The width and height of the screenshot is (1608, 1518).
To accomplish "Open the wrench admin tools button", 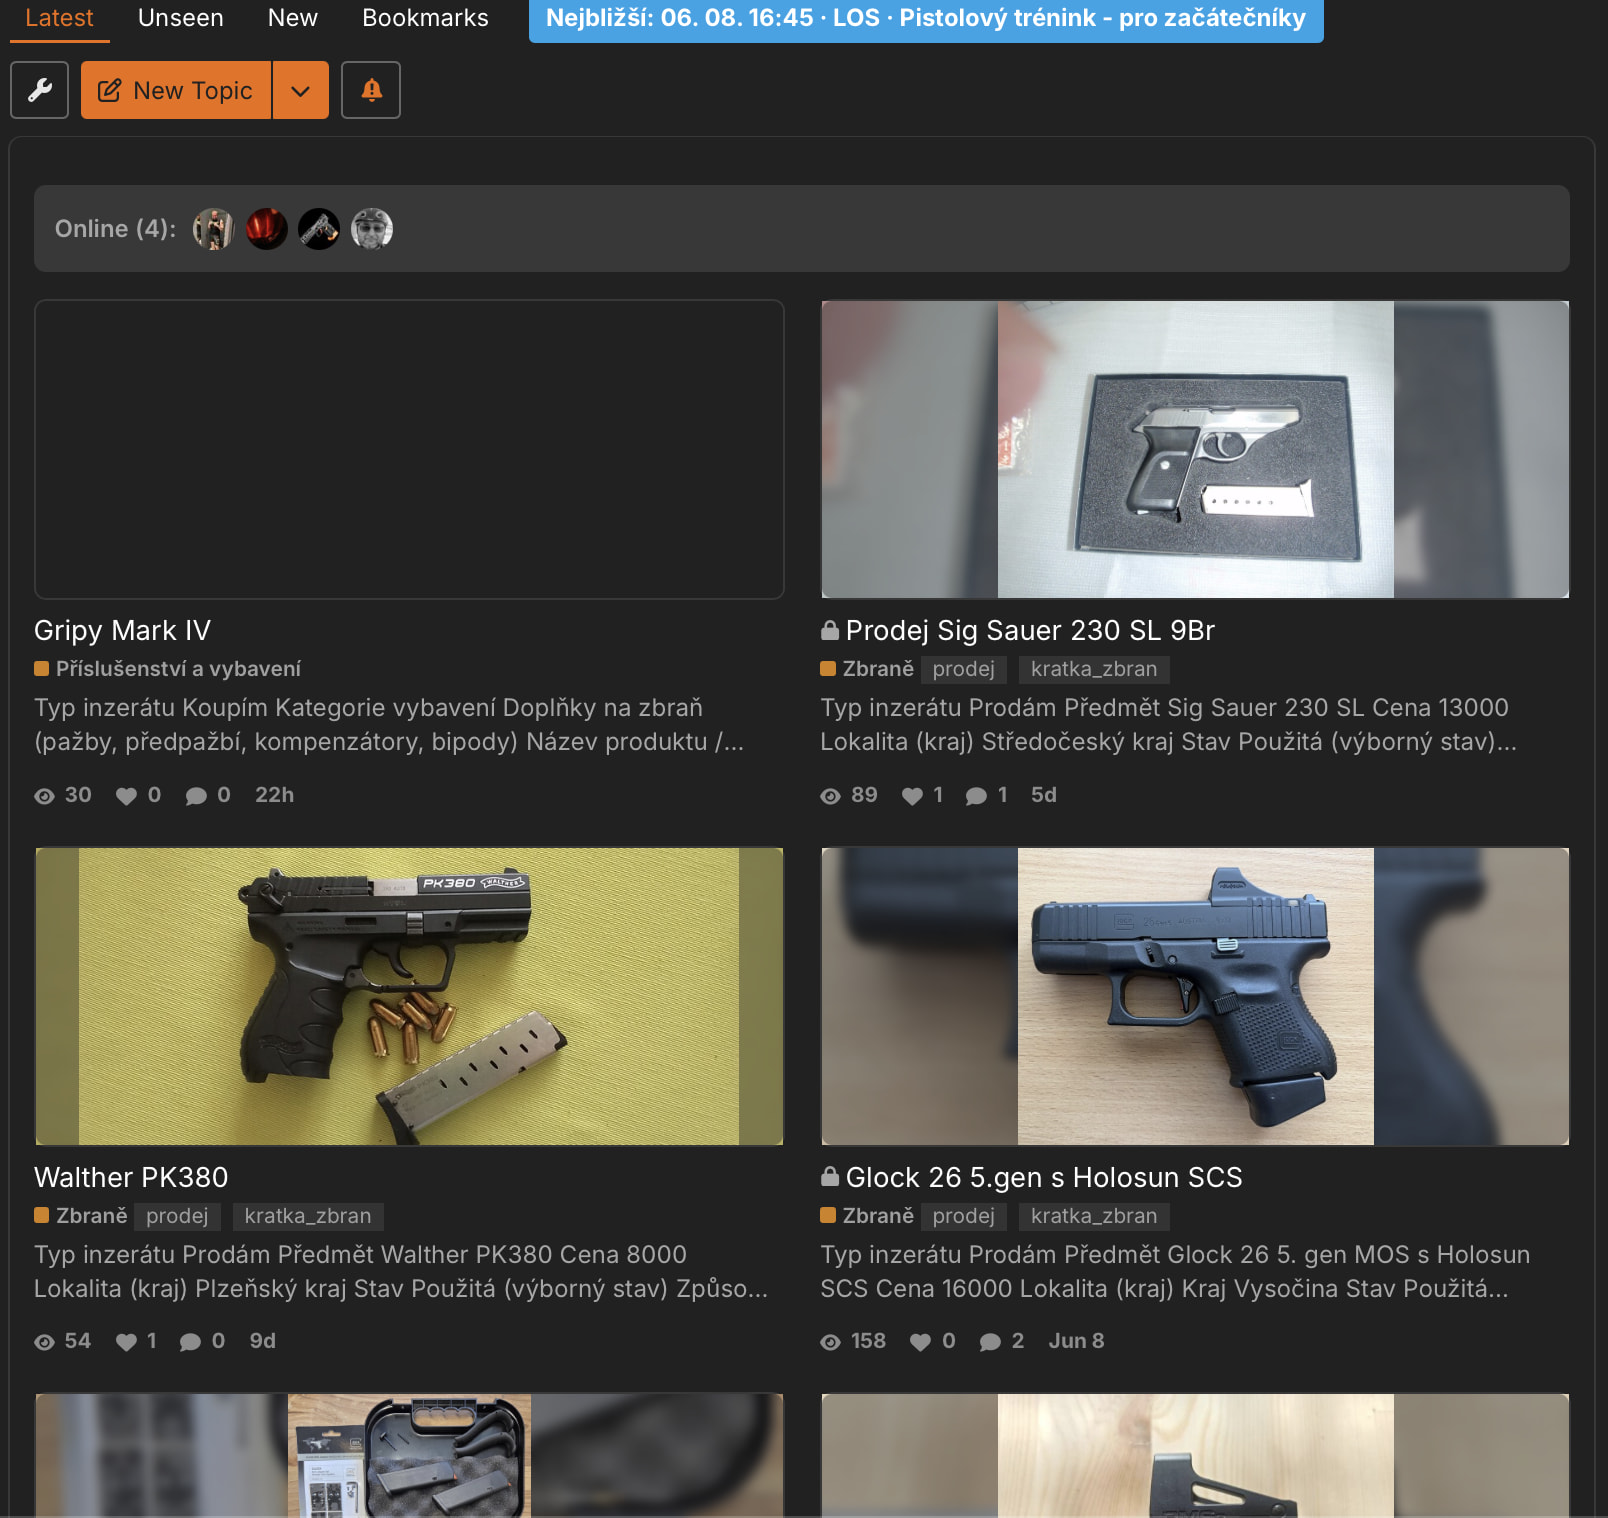I will click(x=40, y=90).
